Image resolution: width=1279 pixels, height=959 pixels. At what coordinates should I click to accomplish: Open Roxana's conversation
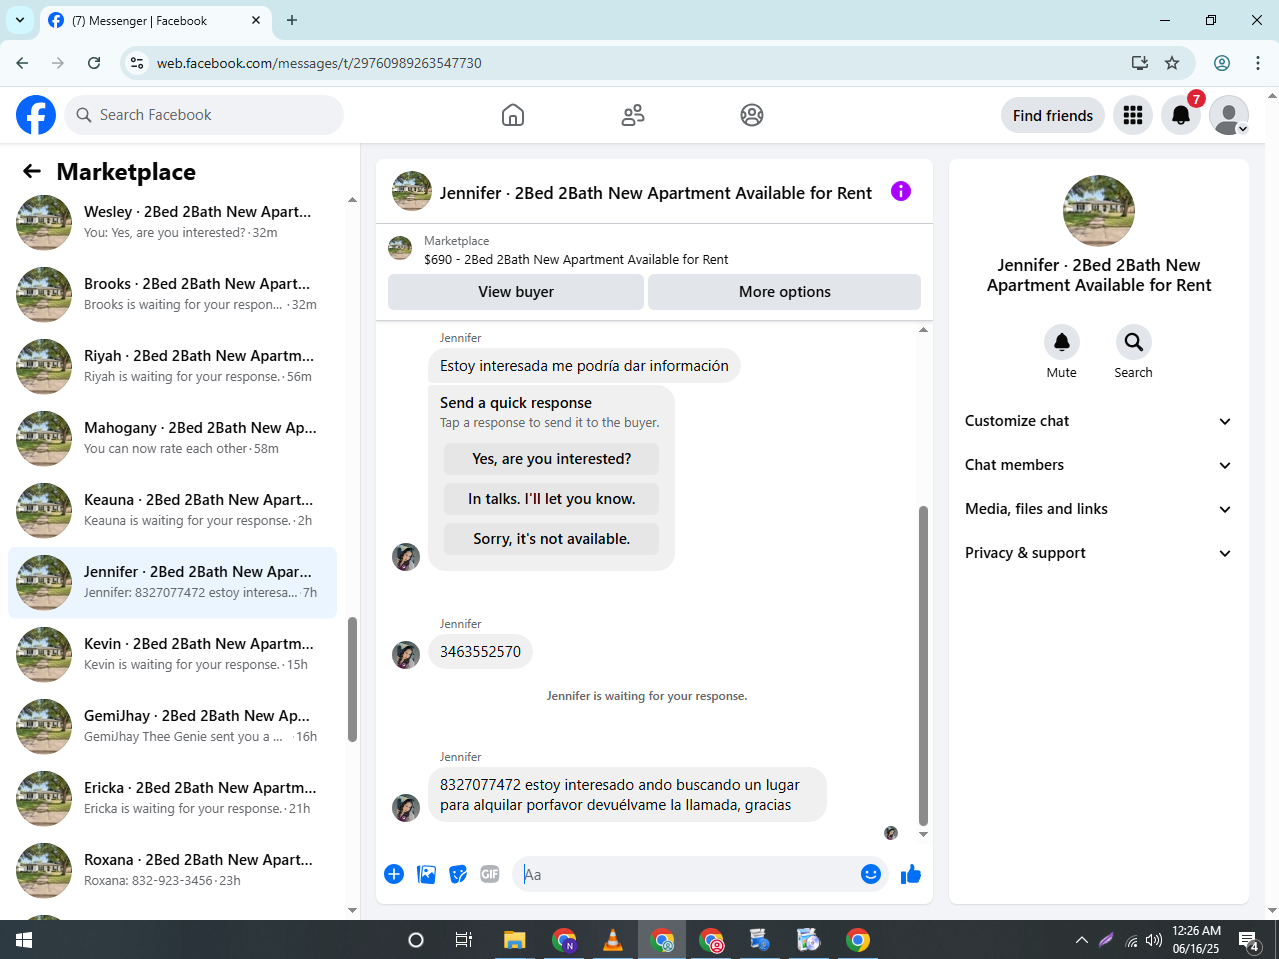point(172,870)
